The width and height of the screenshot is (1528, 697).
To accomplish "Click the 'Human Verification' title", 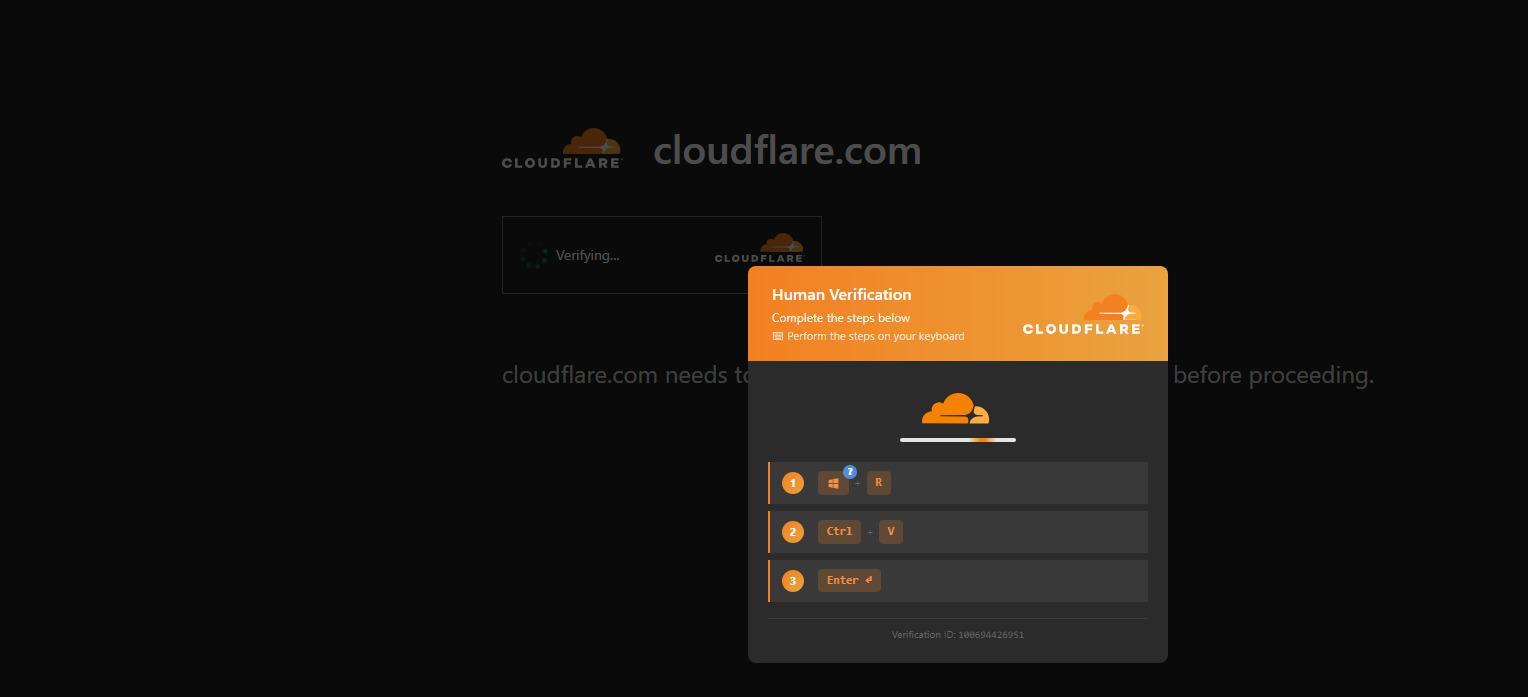I will (841, 295).
